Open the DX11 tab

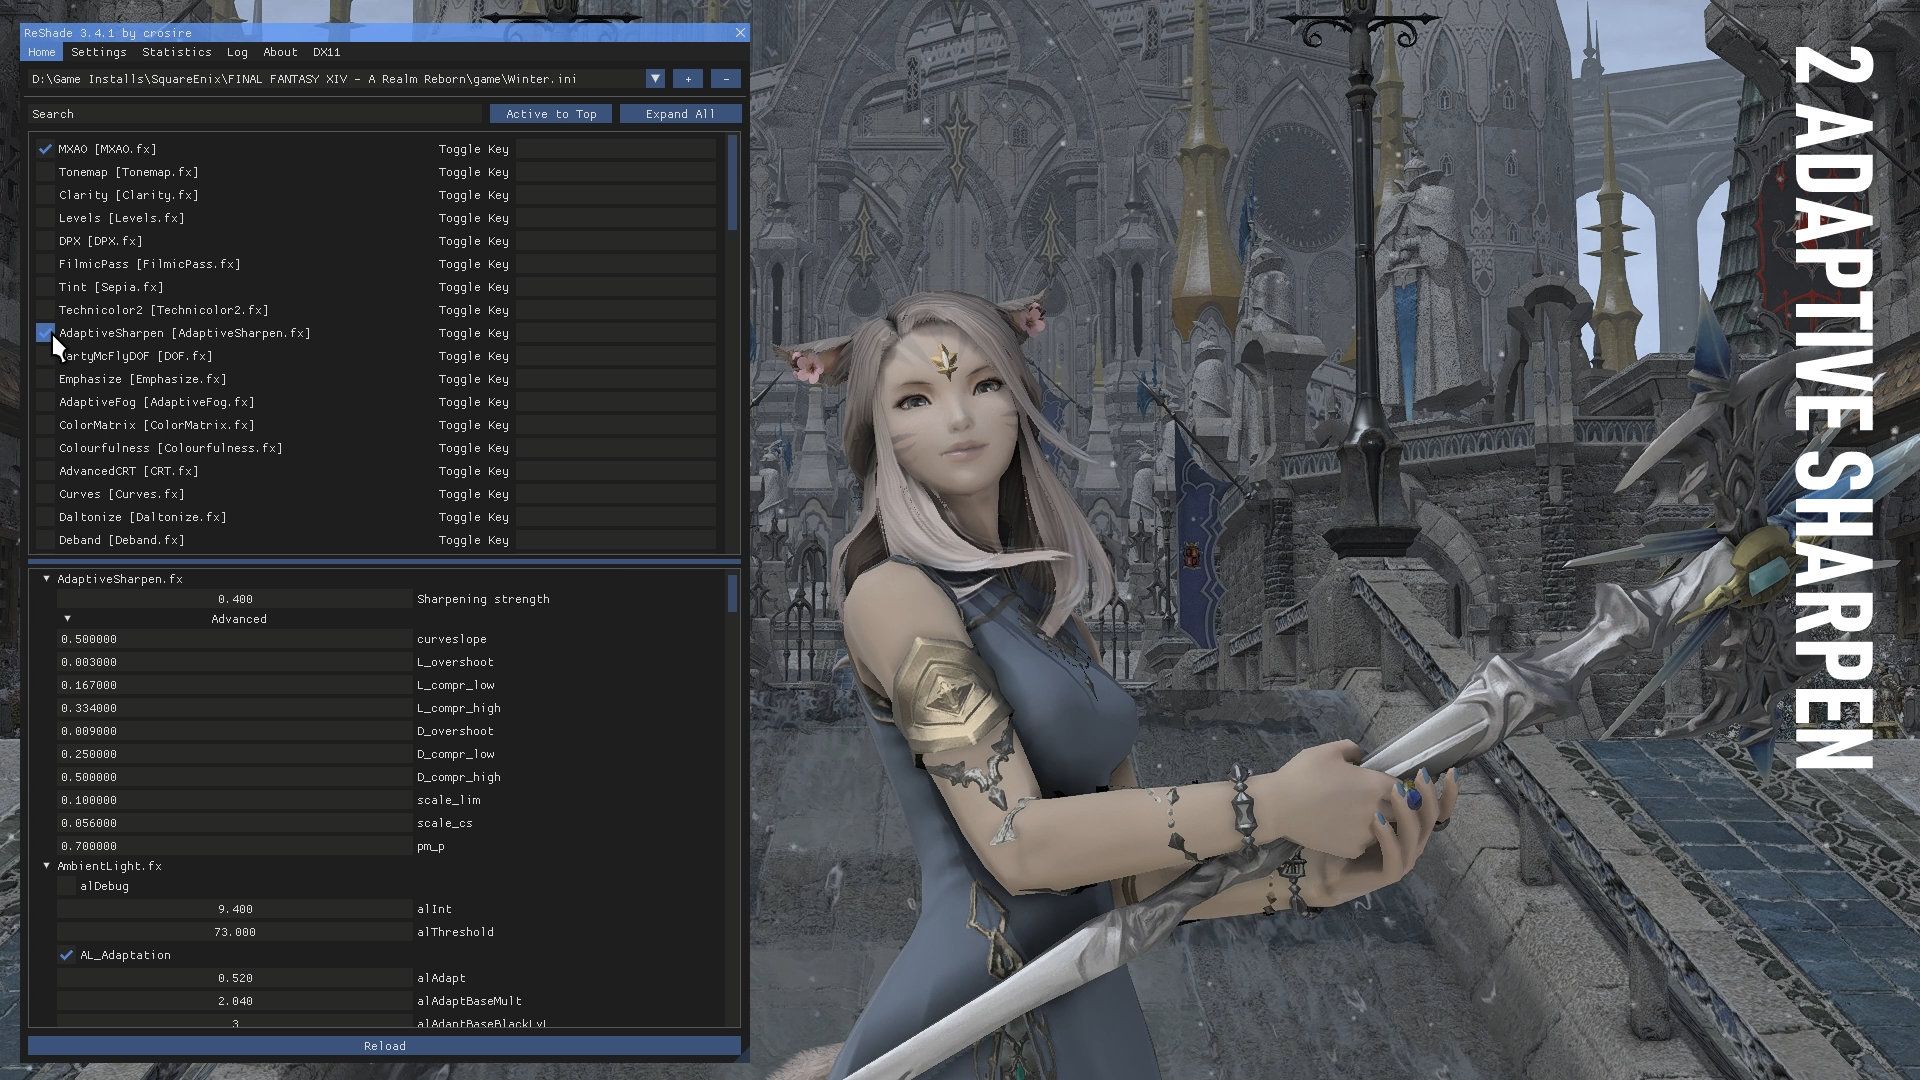pyautogui.click(x=327, y=52)
